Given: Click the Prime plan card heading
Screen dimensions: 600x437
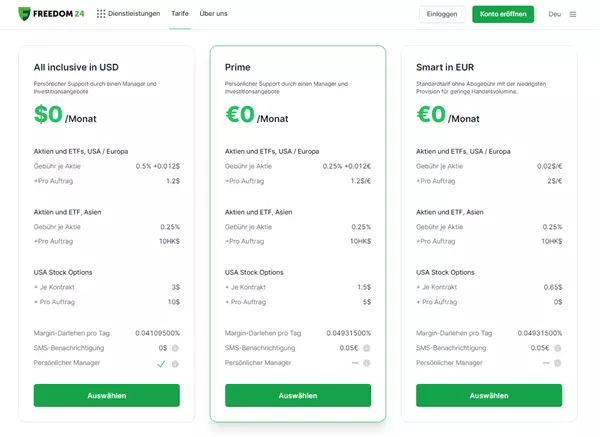Looking at the screenshot, I should tap(238, 67).
